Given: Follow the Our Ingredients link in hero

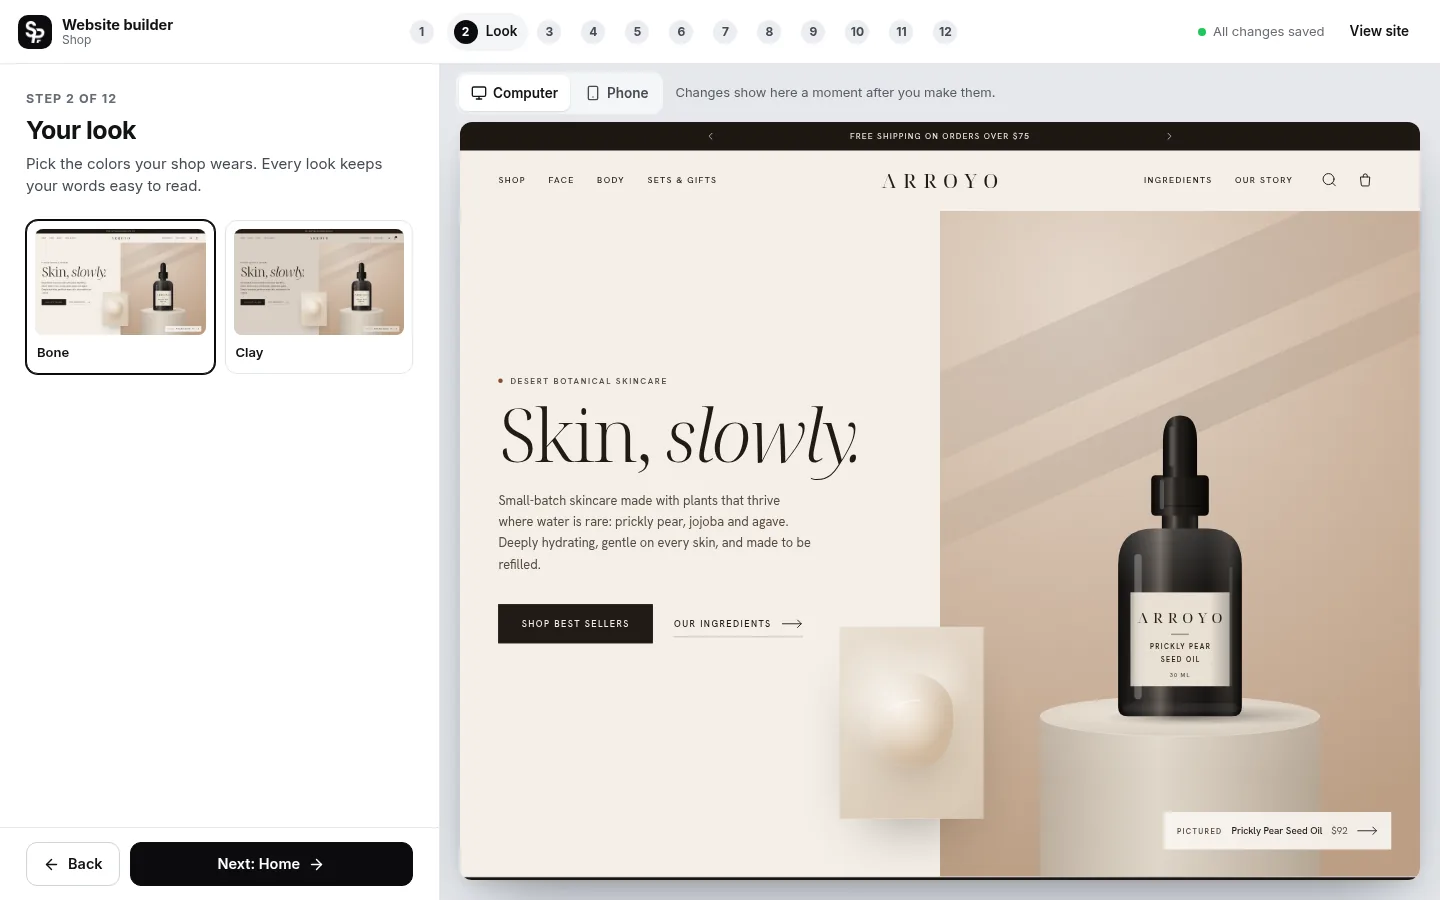Looking at the screenshot, I should pos(738,624).
